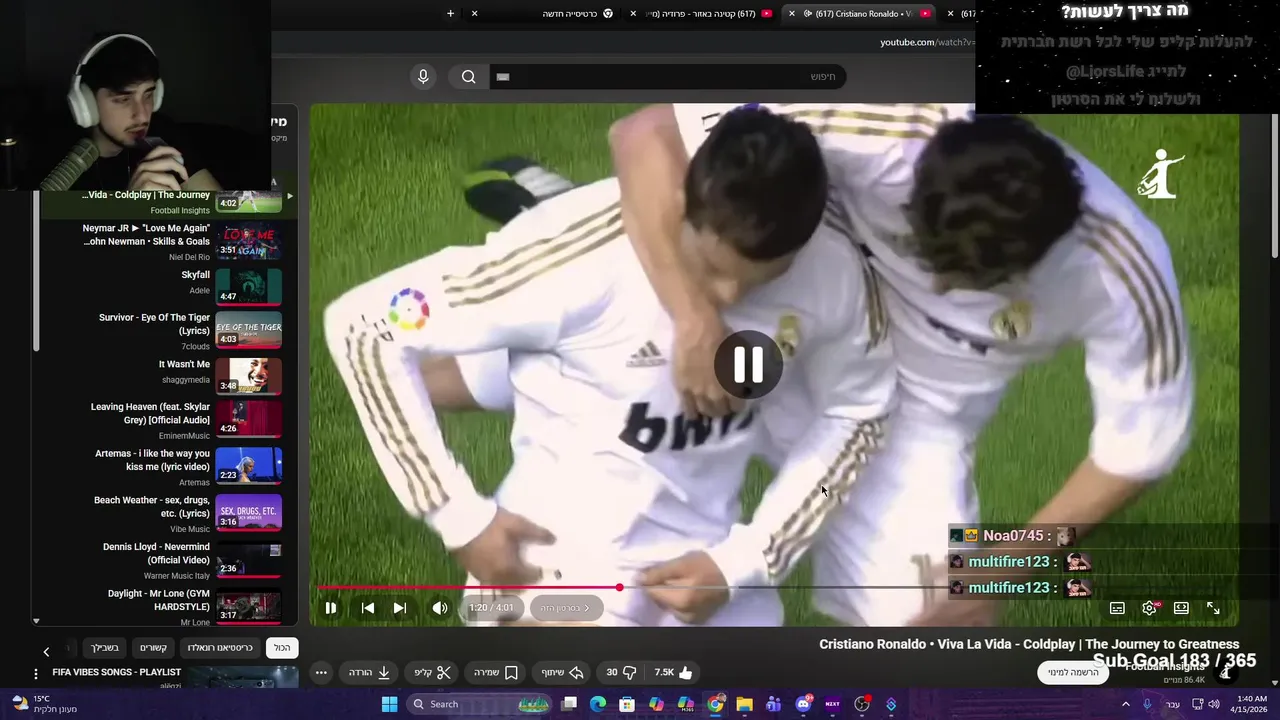The image size is (1280, 720).
Task: Select the כריסטיאנו רונאלדו filter chip
Action: tap(220, 648)
